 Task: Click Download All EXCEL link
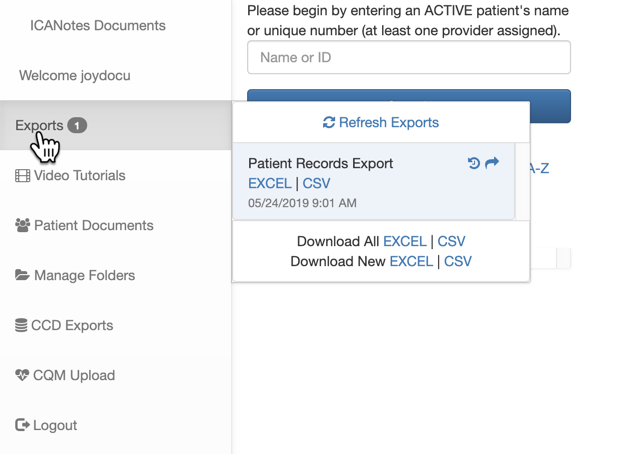404,241
